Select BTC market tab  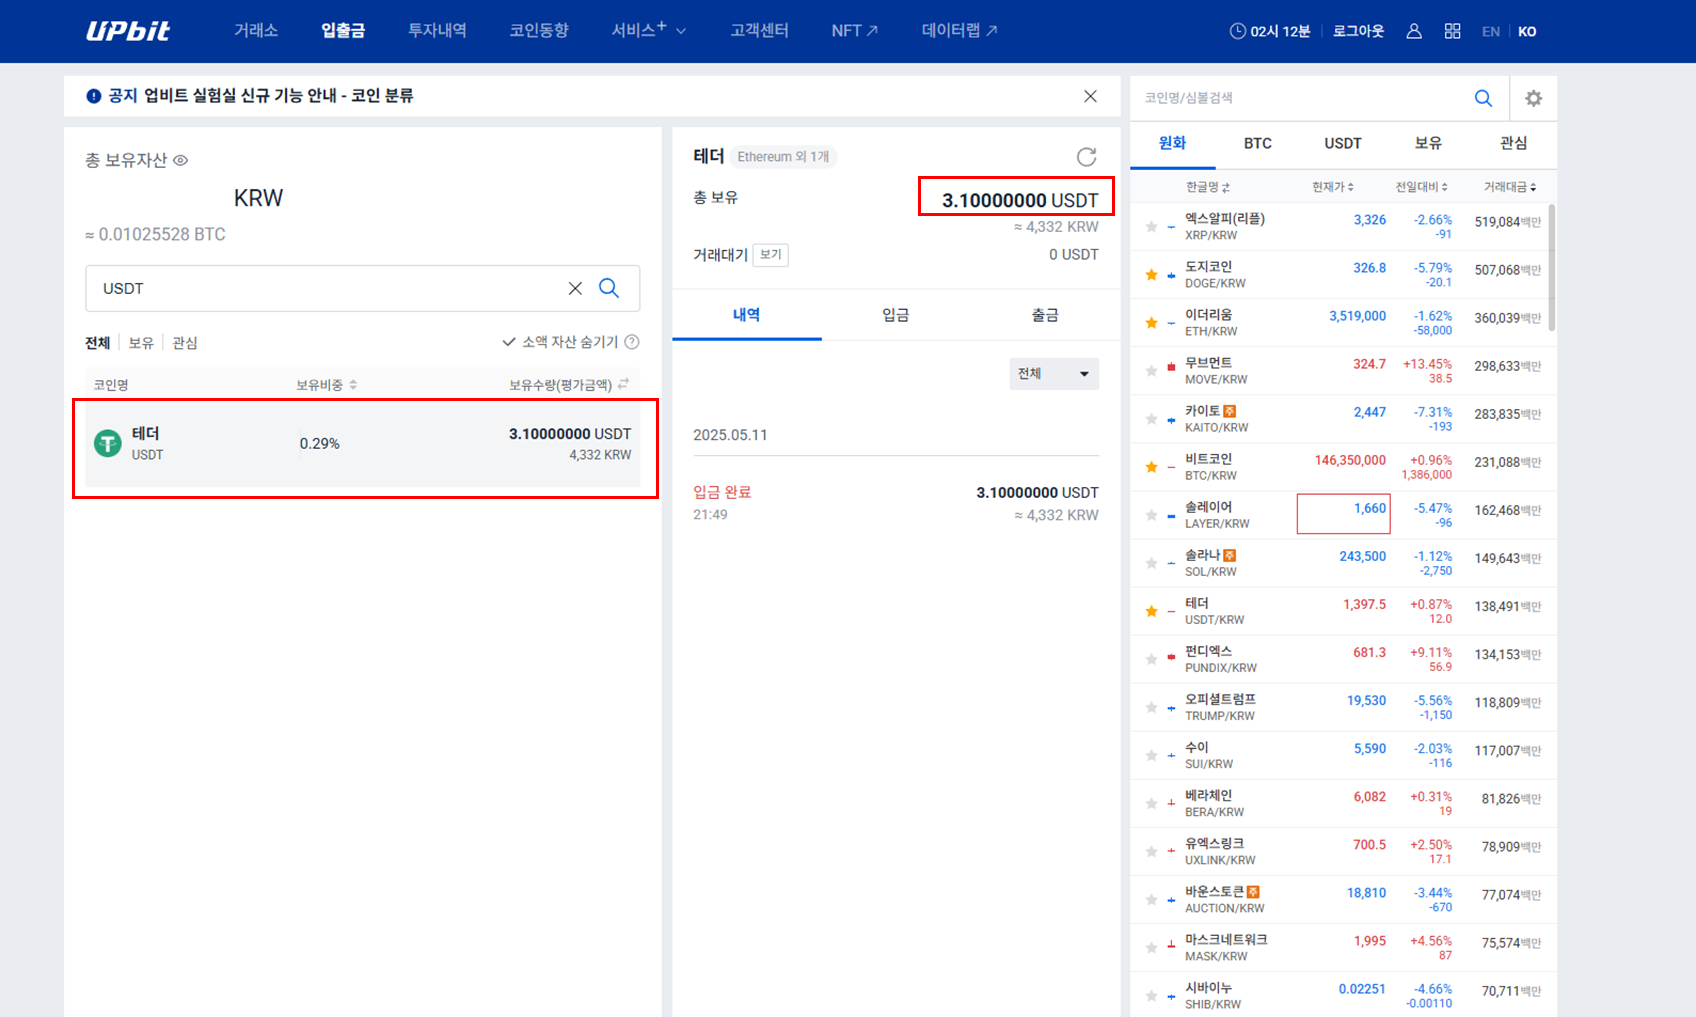tap(1258, 143)
